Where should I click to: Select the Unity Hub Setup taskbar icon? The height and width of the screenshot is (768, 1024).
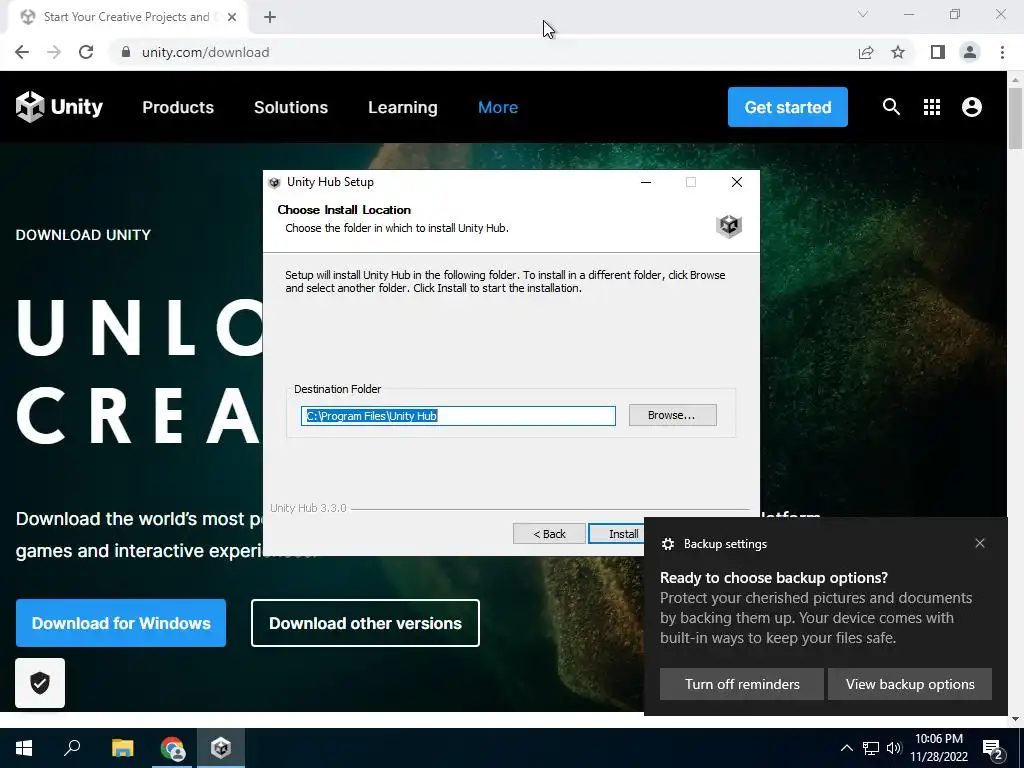coord(221,748)
